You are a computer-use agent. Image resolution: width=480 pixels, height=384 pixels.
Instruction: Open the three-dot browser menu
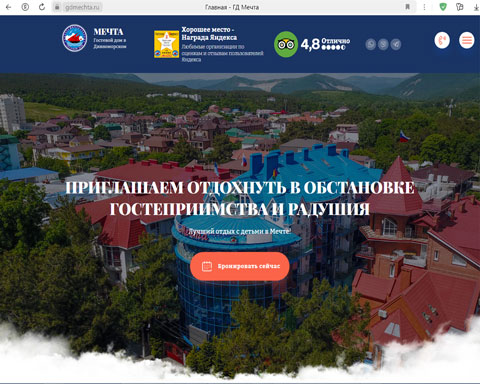[424, 7]
